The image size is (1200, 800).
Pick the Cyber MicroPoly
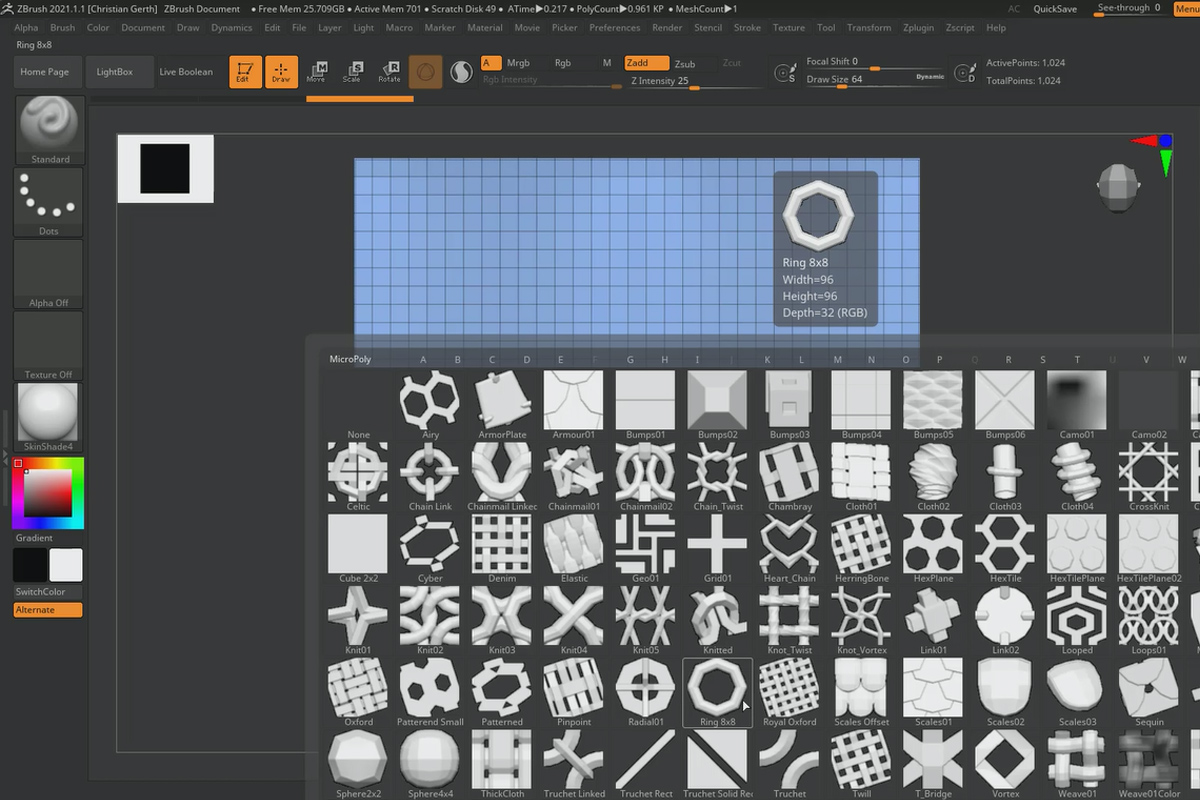tap(430, 549)
